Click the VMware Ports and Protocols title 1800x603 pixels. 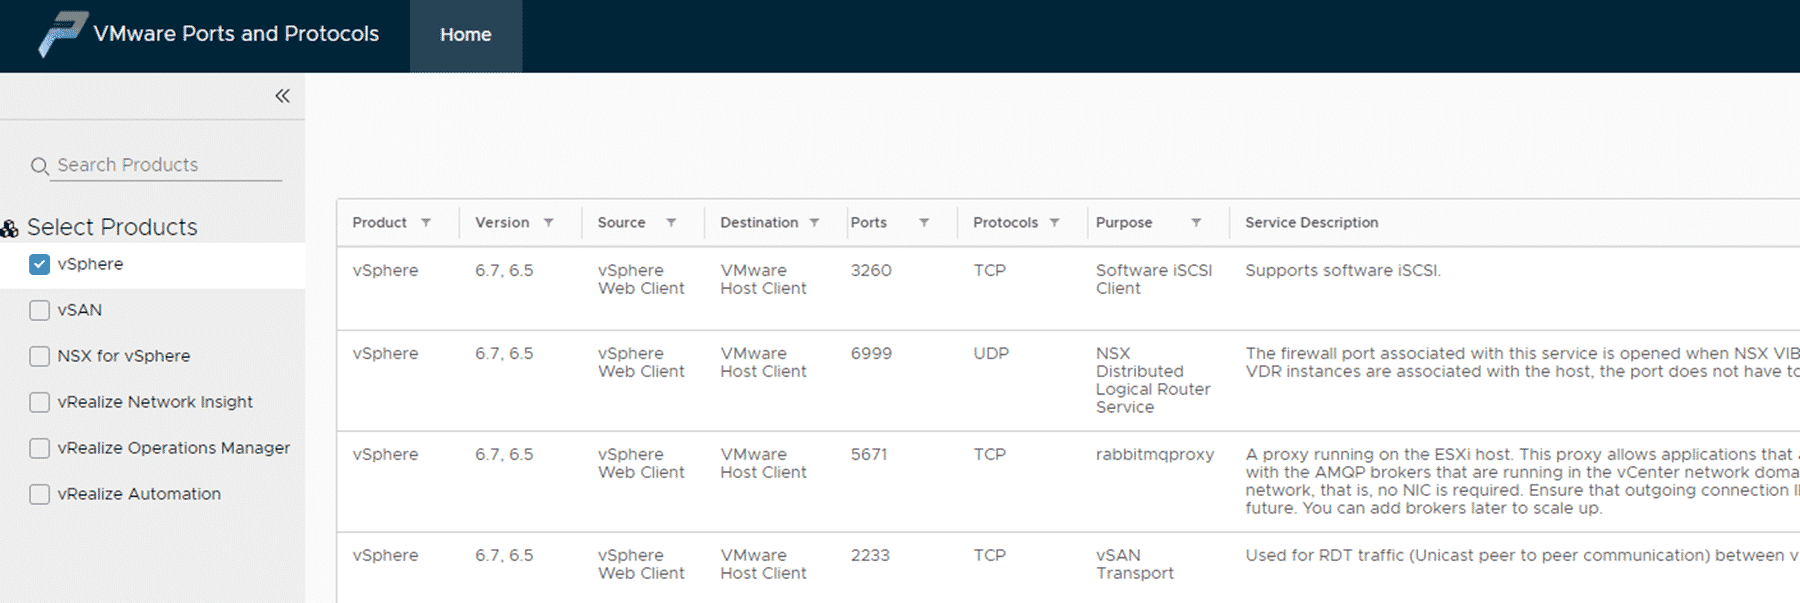tap(236, 34)
